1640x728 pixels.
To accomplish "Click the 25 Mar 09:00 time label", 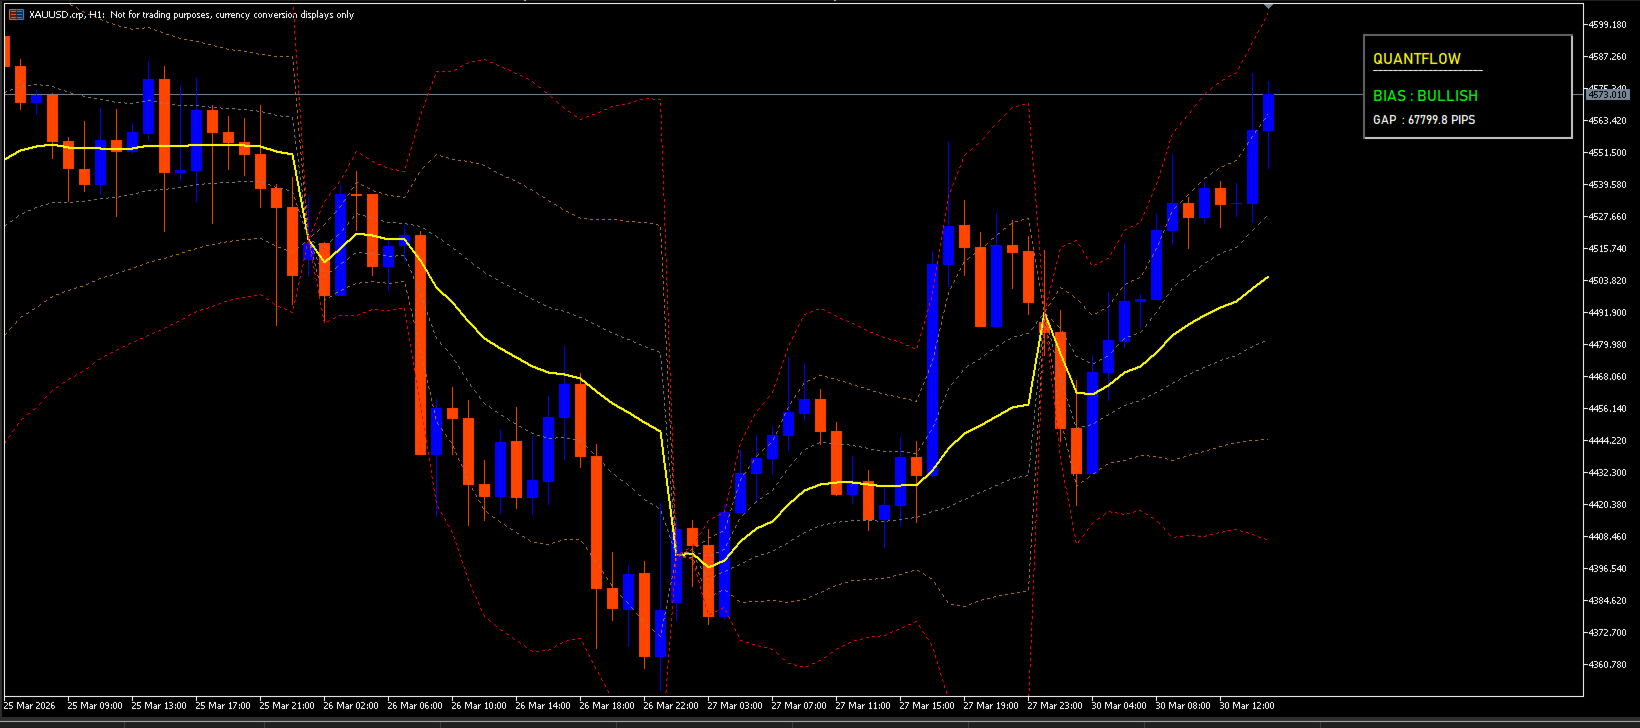I will (95, 706).
